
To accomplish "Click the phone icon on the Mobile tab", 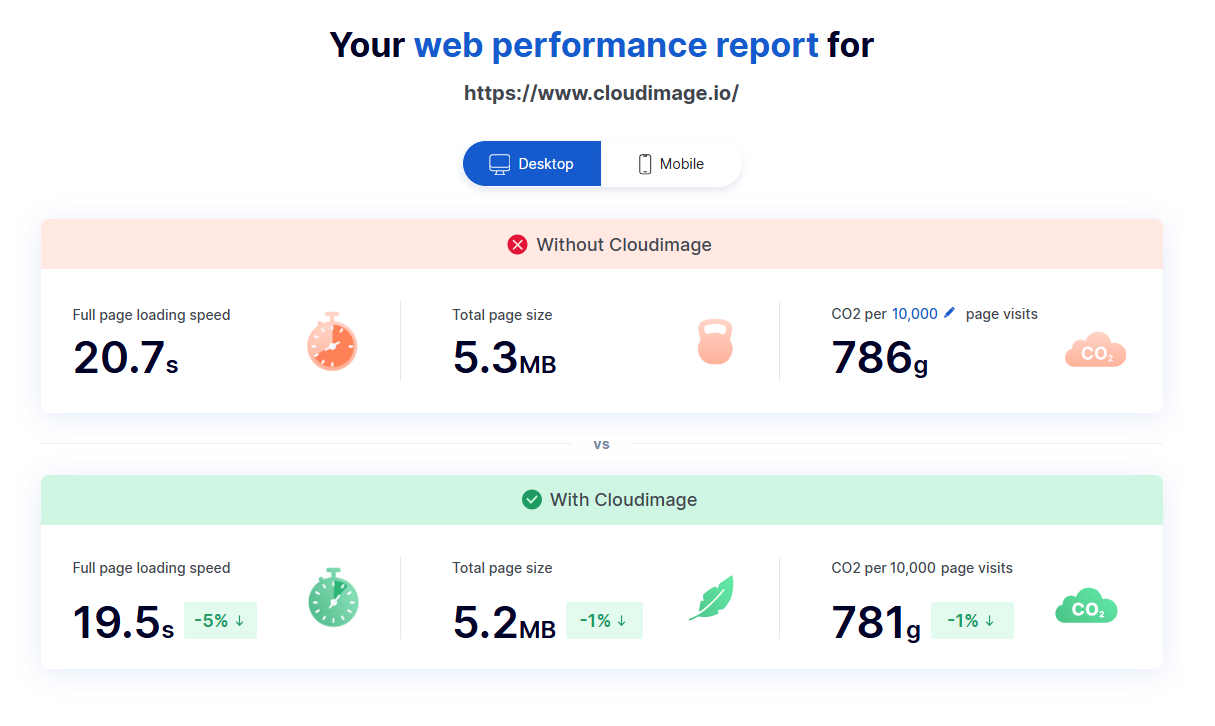I will pos(643,163).
